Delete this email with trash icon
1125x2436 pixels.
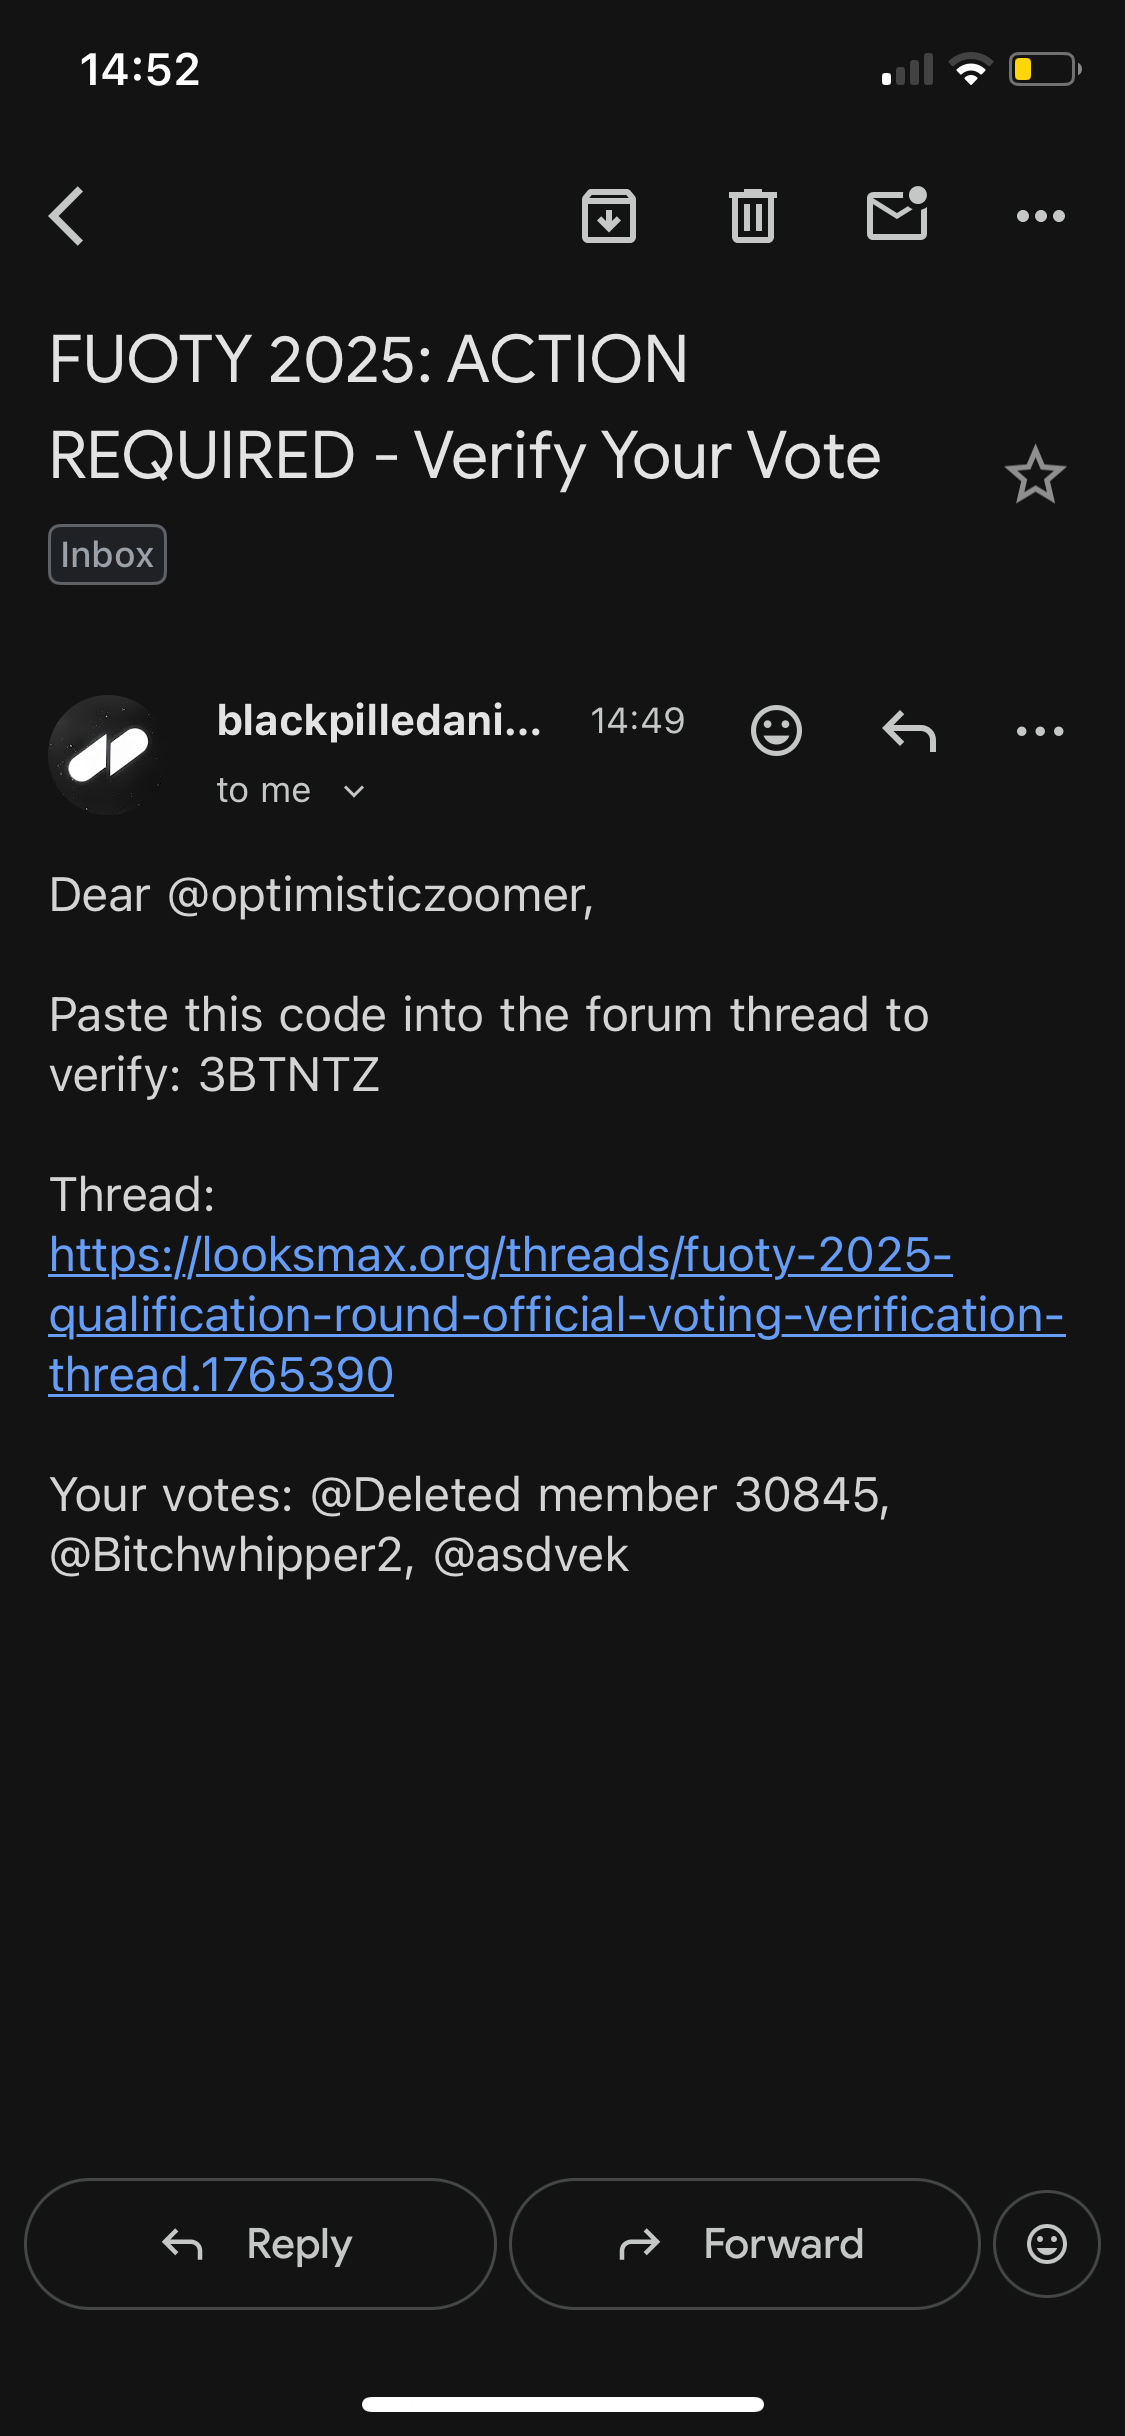tap(753, 216)
